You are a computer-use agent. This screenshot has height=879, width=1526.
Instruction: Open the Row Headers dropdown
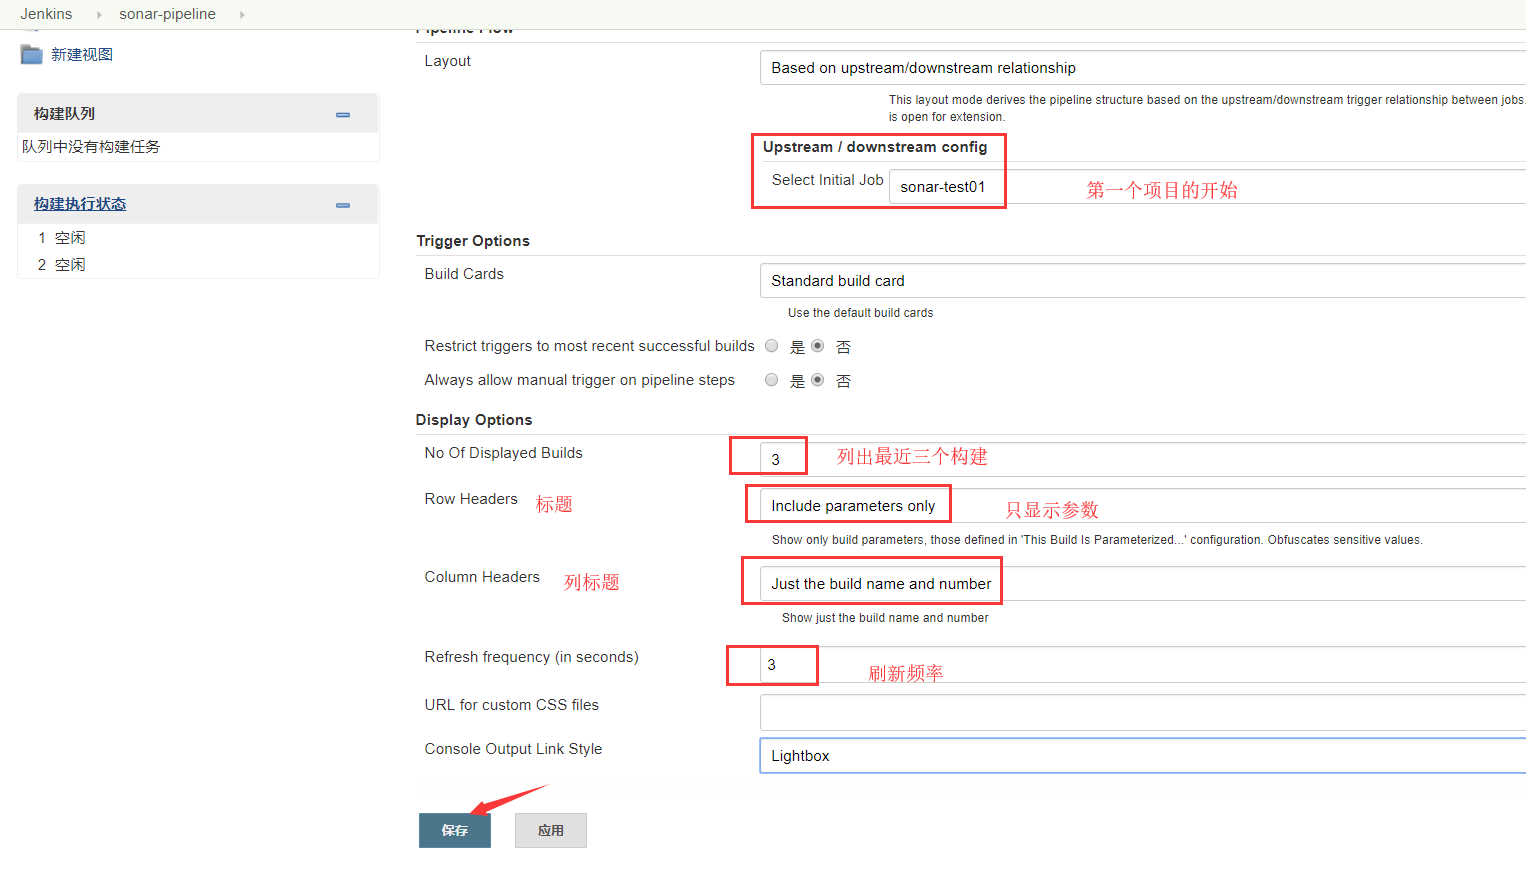(x=1143, y=506)
